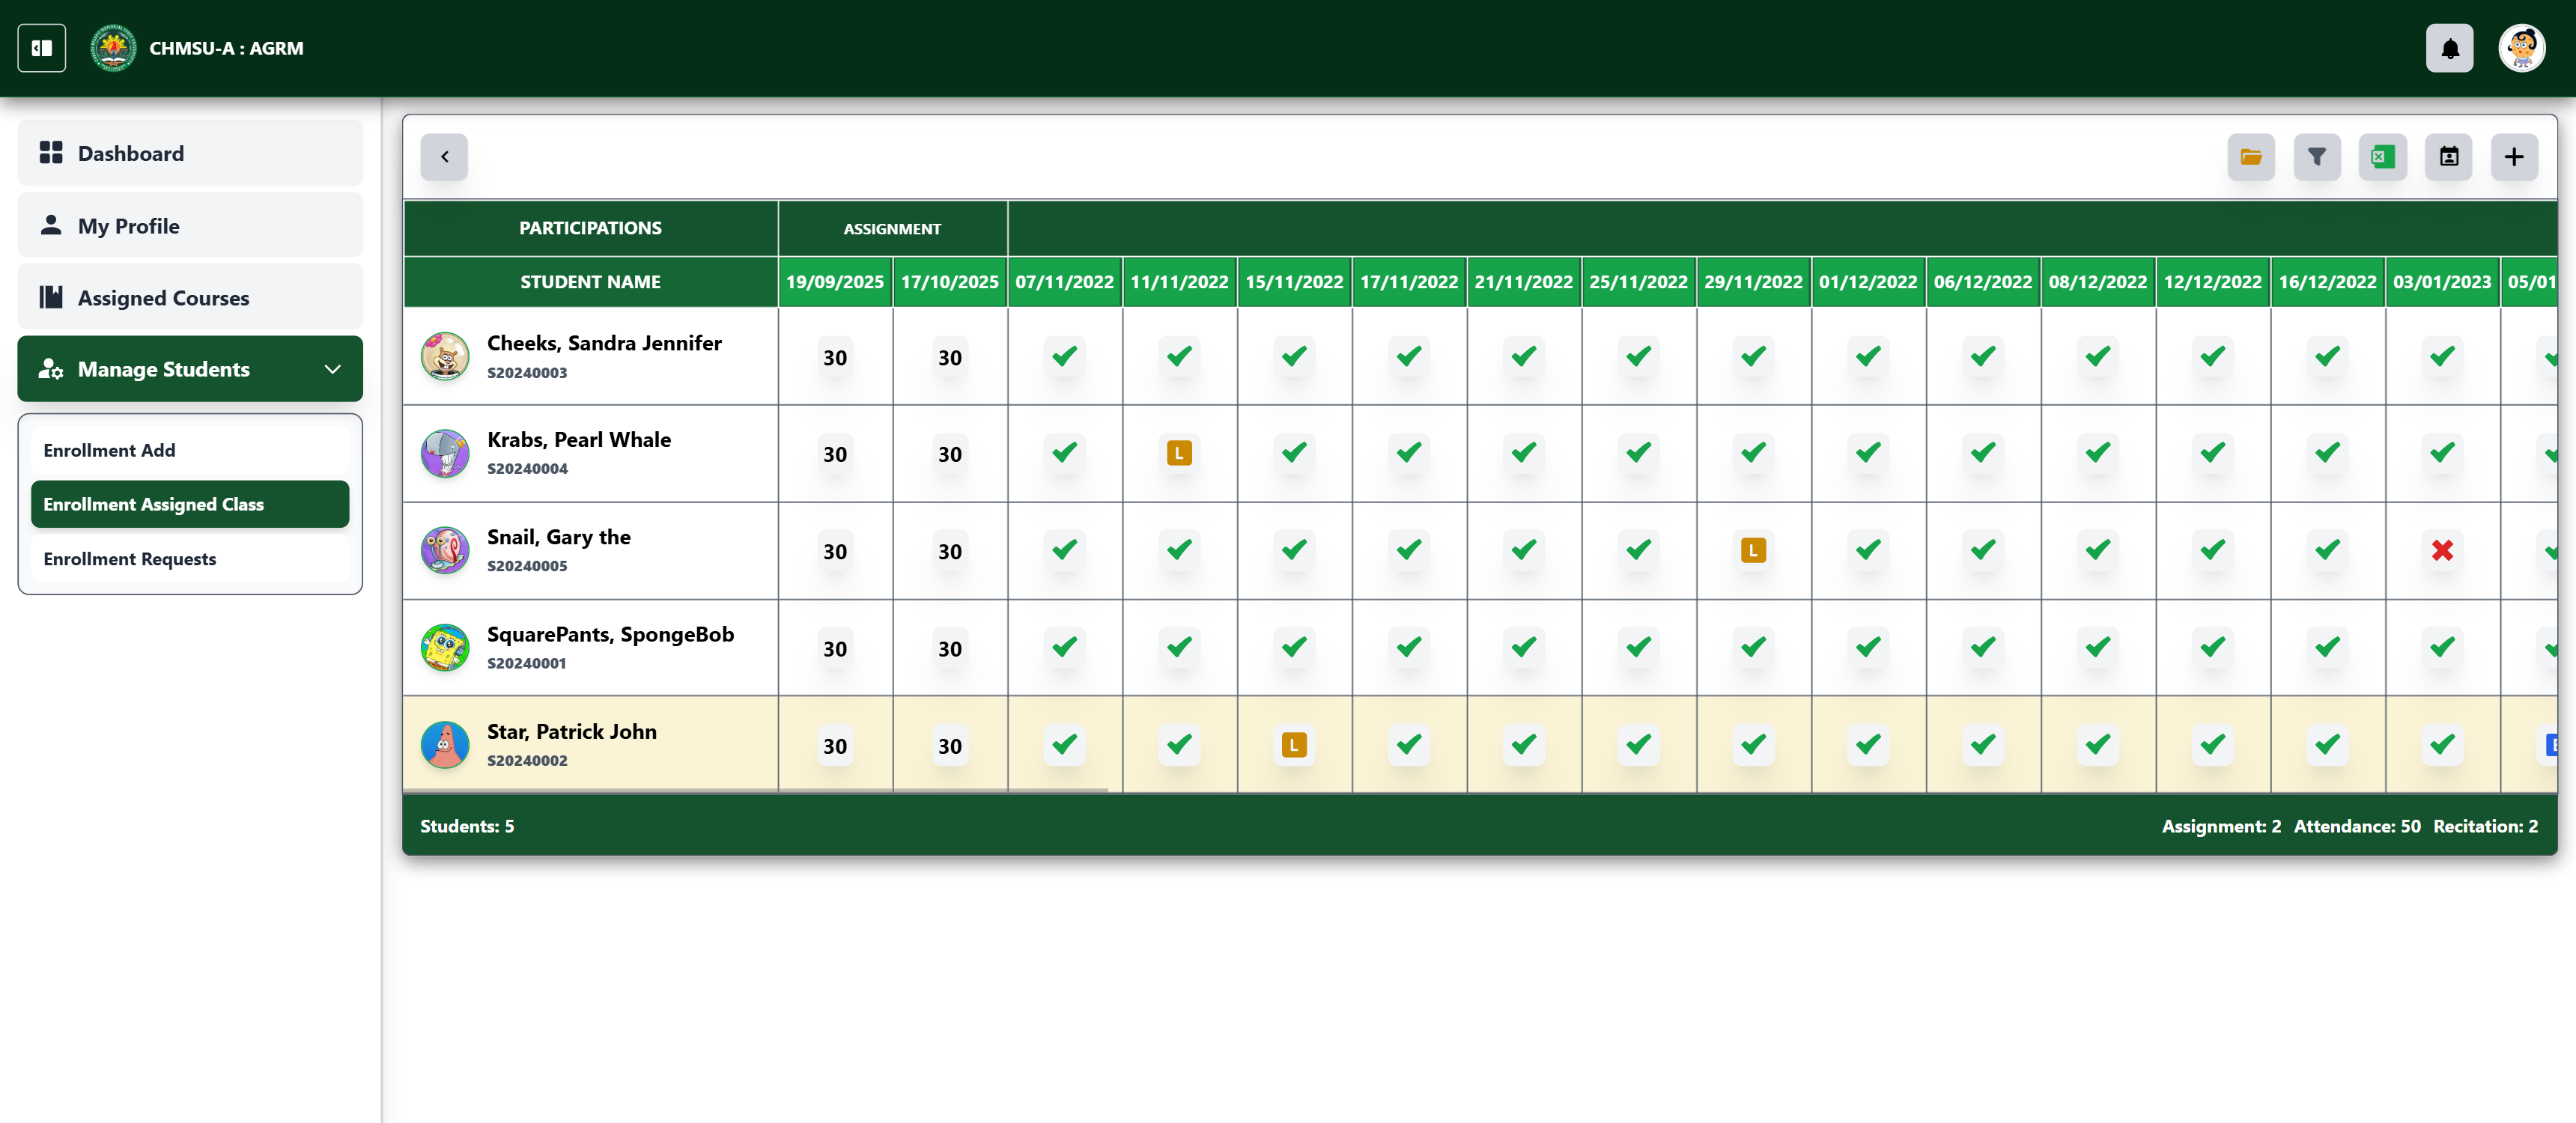Click the PARTICIPATIONS header cell
The width and height of the screenshot is (2576, 1123).
(x=590, y=228)
